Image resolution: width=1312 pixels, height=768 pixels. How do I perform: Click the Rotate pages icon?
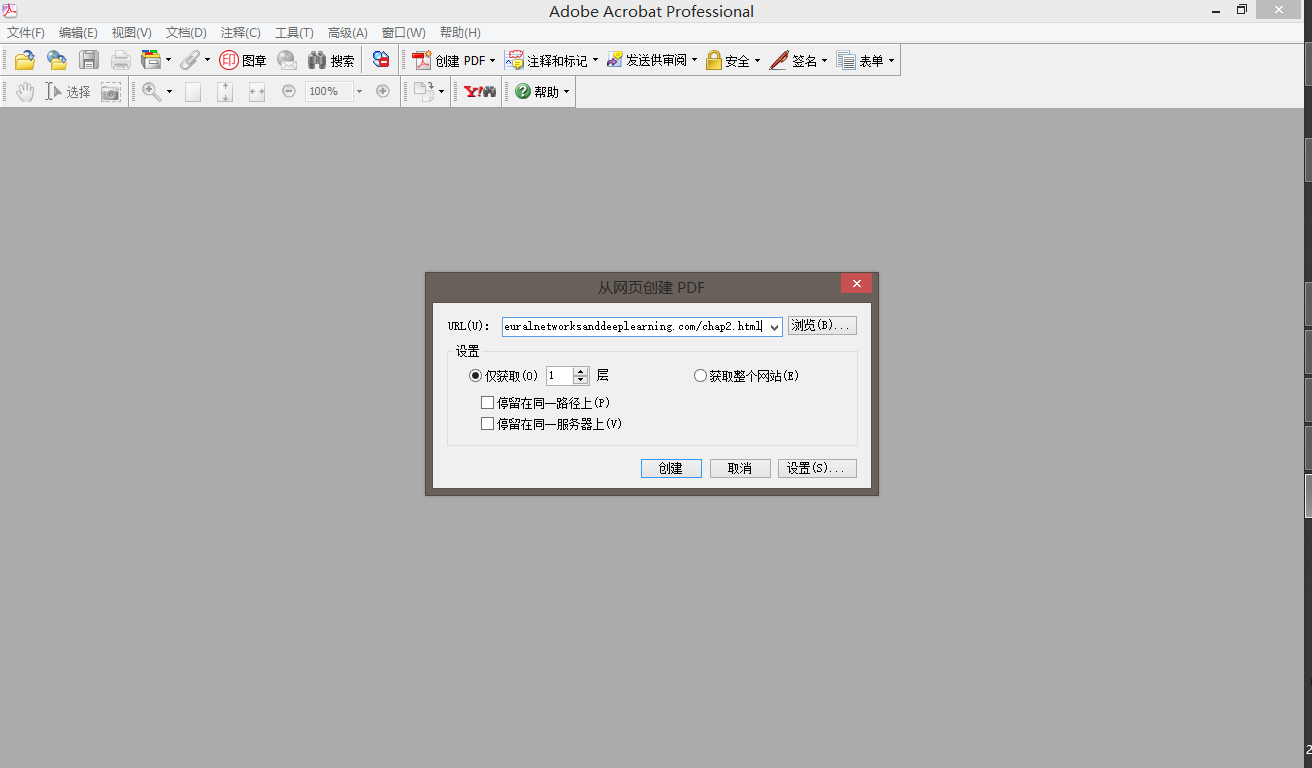tap(423, 91)
